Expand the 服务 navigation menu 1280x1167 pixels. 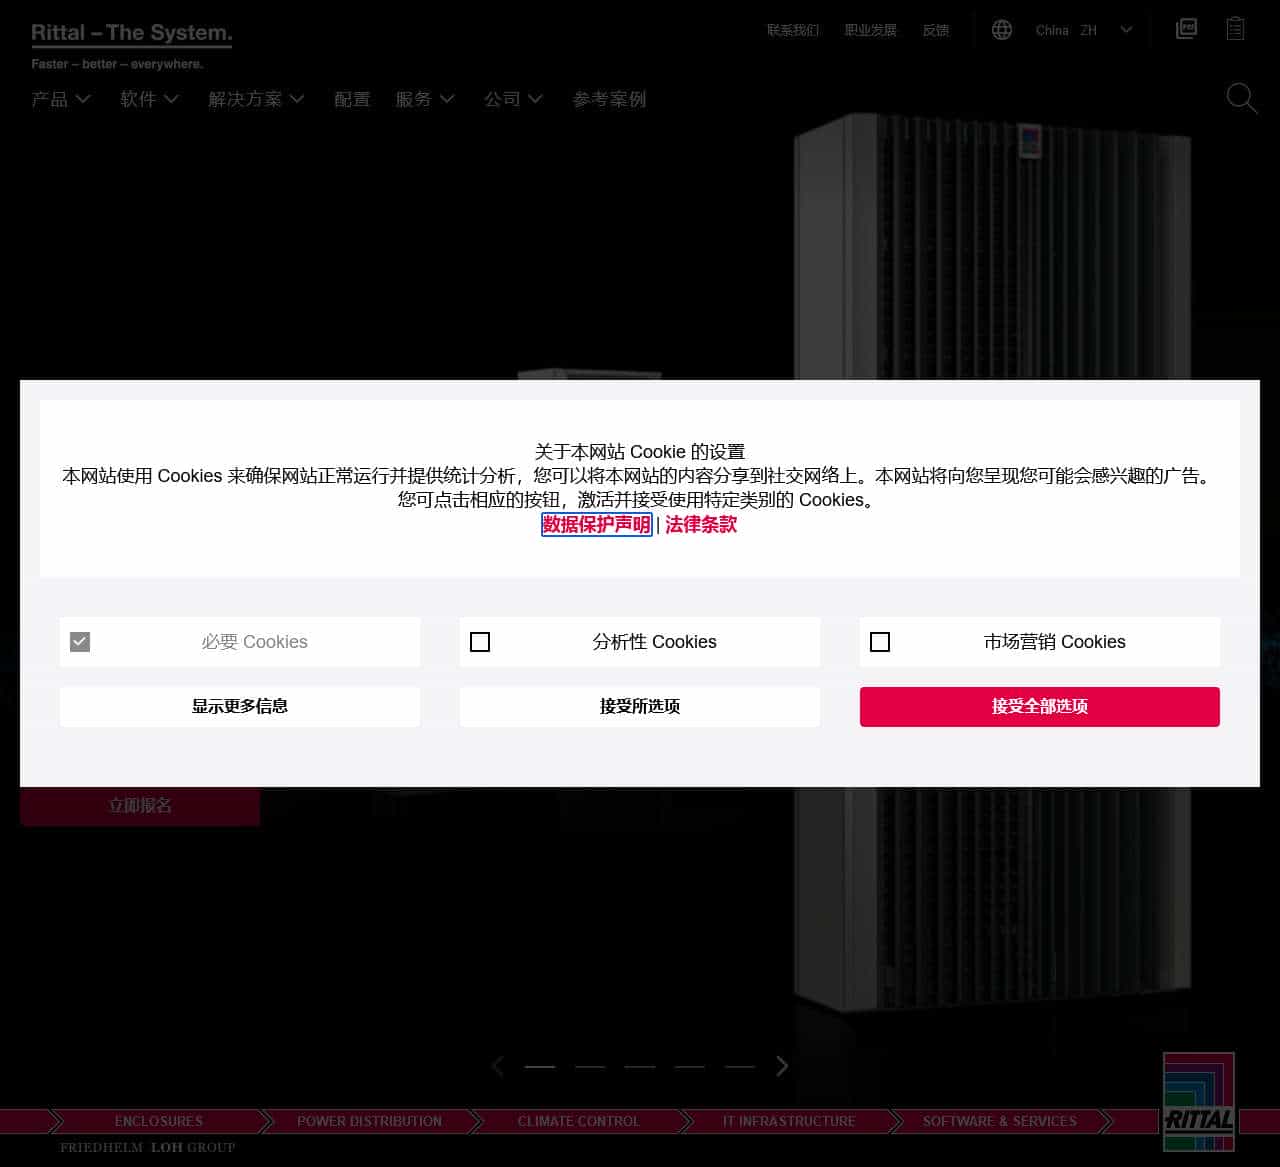pyautogui.click(x=425, y=99)
